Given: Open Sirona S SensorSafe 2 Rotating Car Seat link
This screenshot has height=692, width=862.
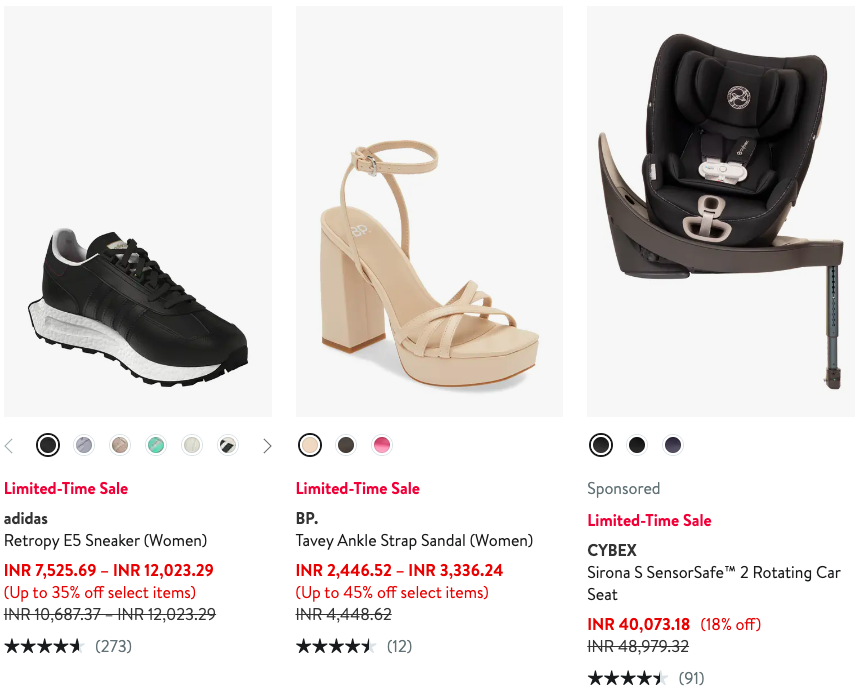Looking at the screenshot, I should tap(714, 583).
